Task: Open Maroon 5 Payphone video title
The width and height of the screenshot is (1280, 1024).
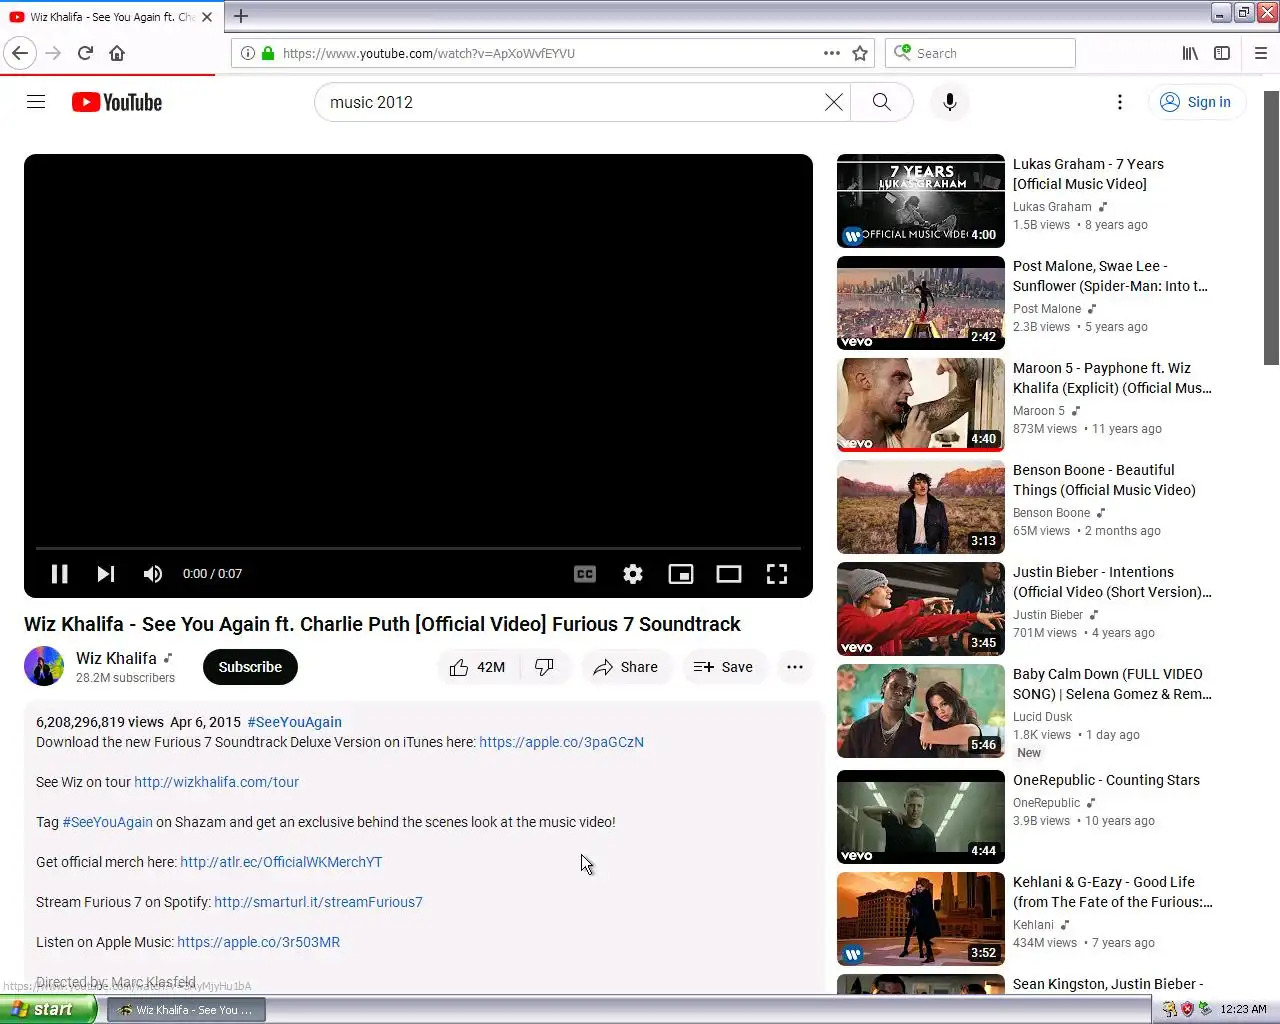Action: tap(1112, 378)
